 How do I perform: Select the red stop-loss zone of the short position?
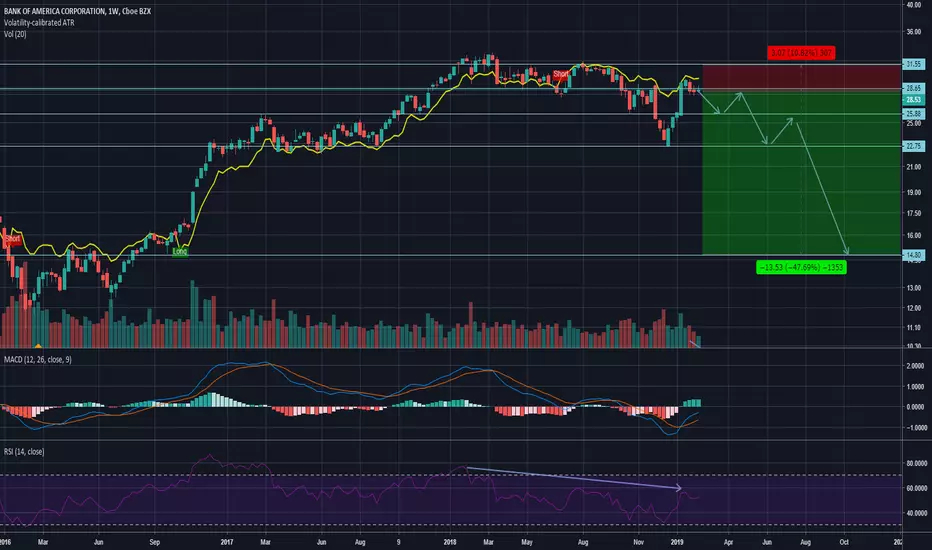801,77
